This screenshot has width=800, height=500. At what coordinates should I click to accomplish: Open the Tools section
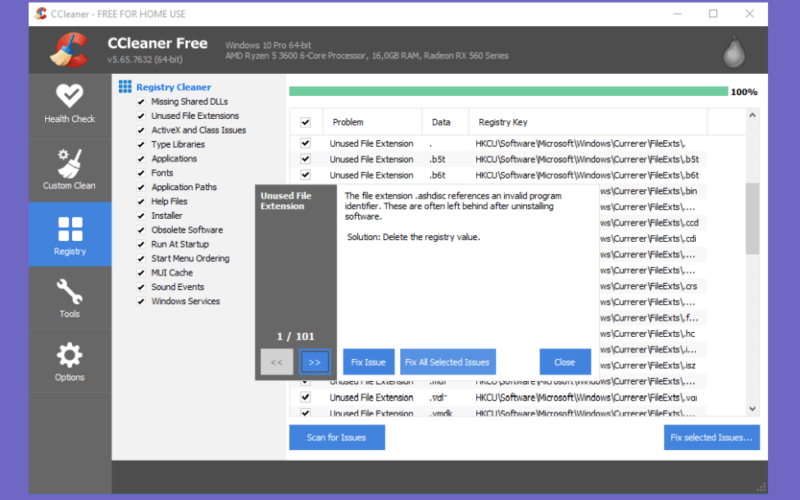70,298
